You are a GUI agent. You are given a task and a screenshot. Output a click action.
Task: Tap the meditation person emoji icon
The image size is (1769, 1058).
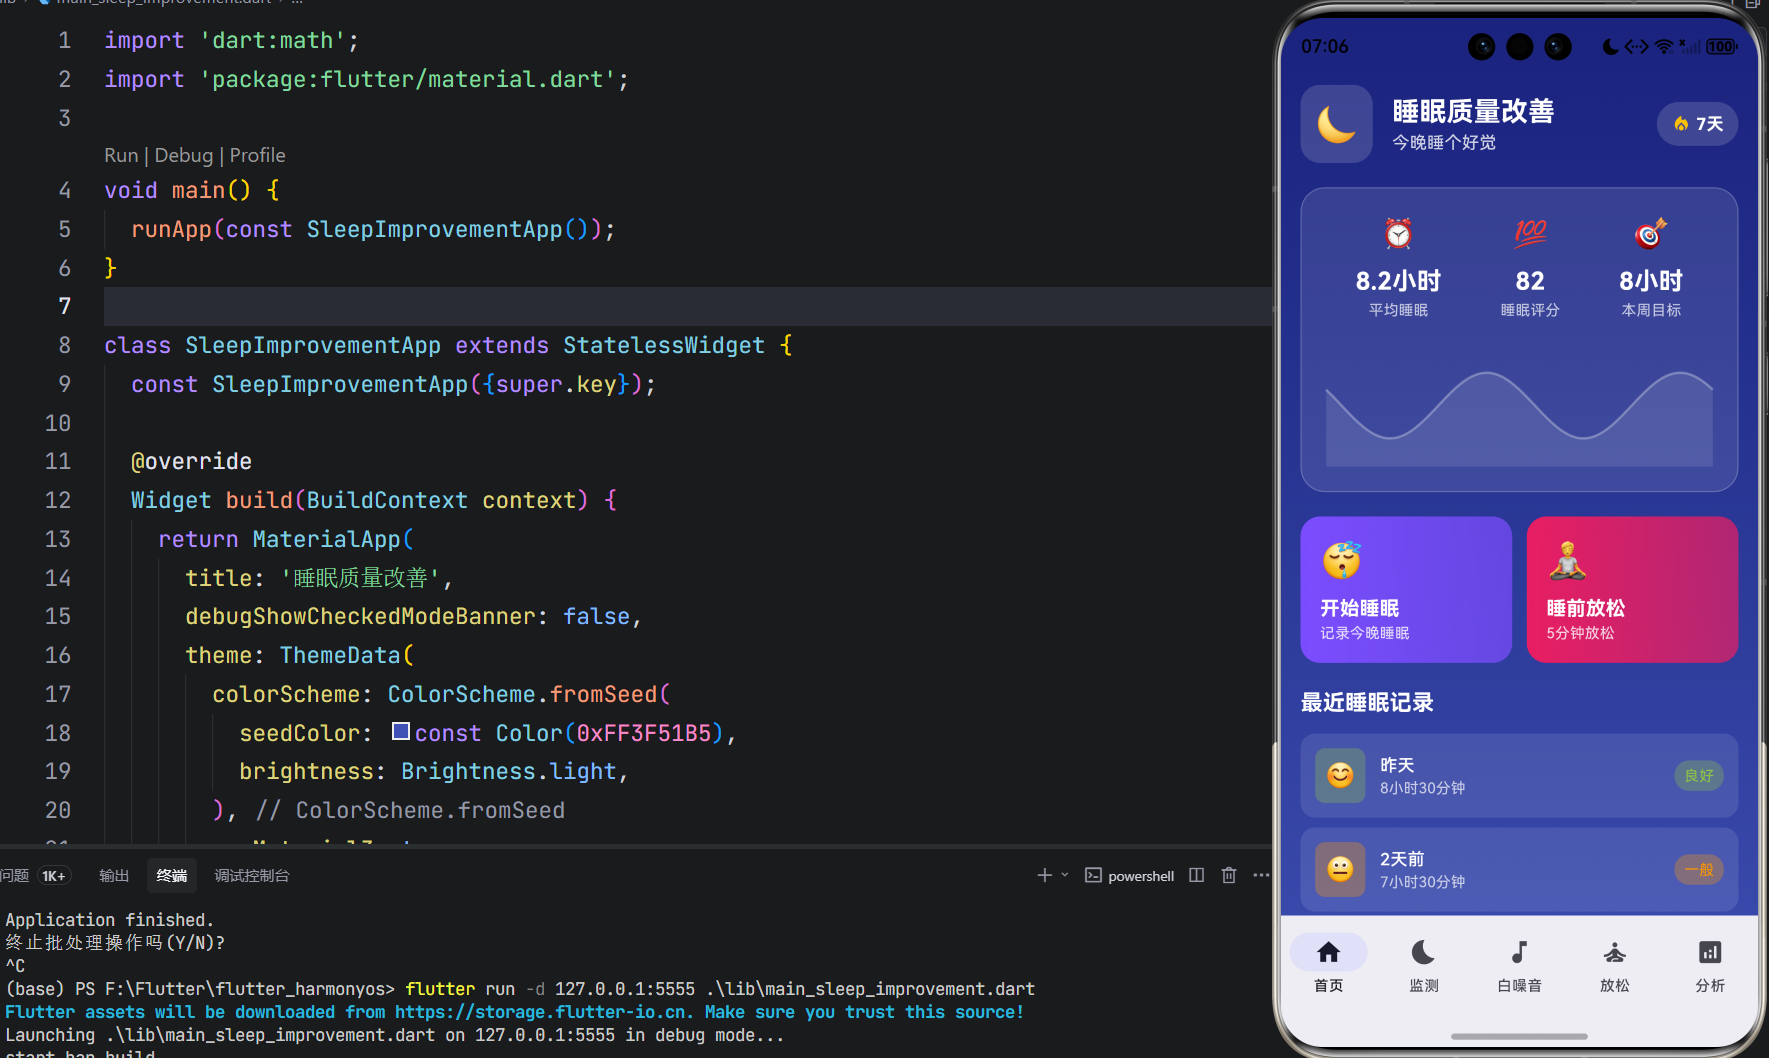click(x=1567, y=561)
